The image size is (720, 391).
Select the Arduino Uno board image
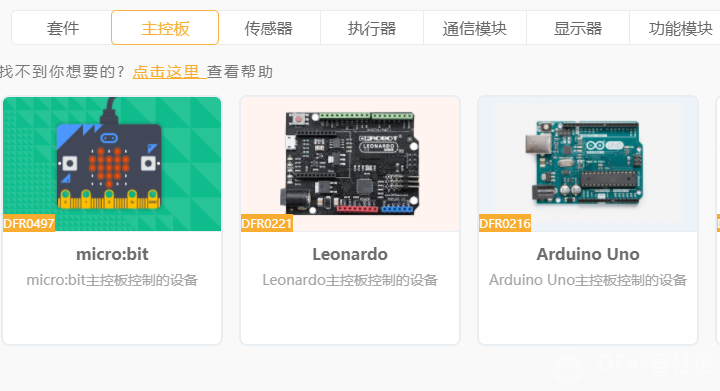point(588,164)
